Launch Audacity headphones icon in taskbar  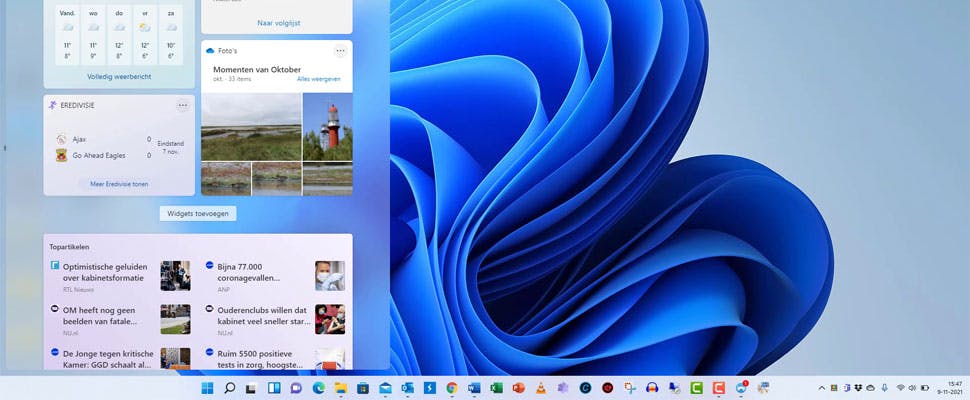[x=651, y=388]
